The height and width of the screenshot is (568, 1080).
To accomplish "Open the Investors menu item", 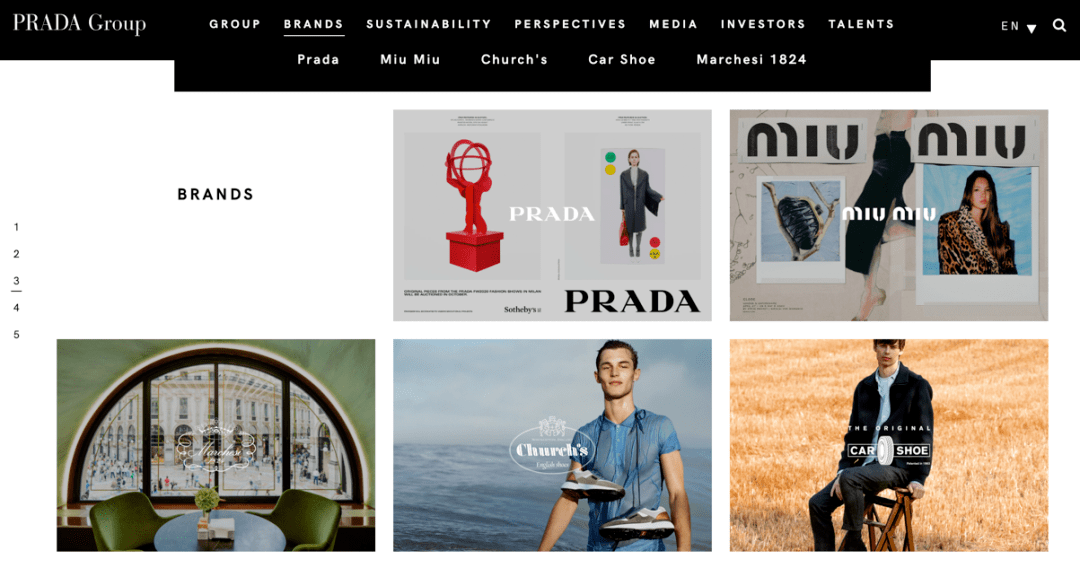I will coord(763,24).
